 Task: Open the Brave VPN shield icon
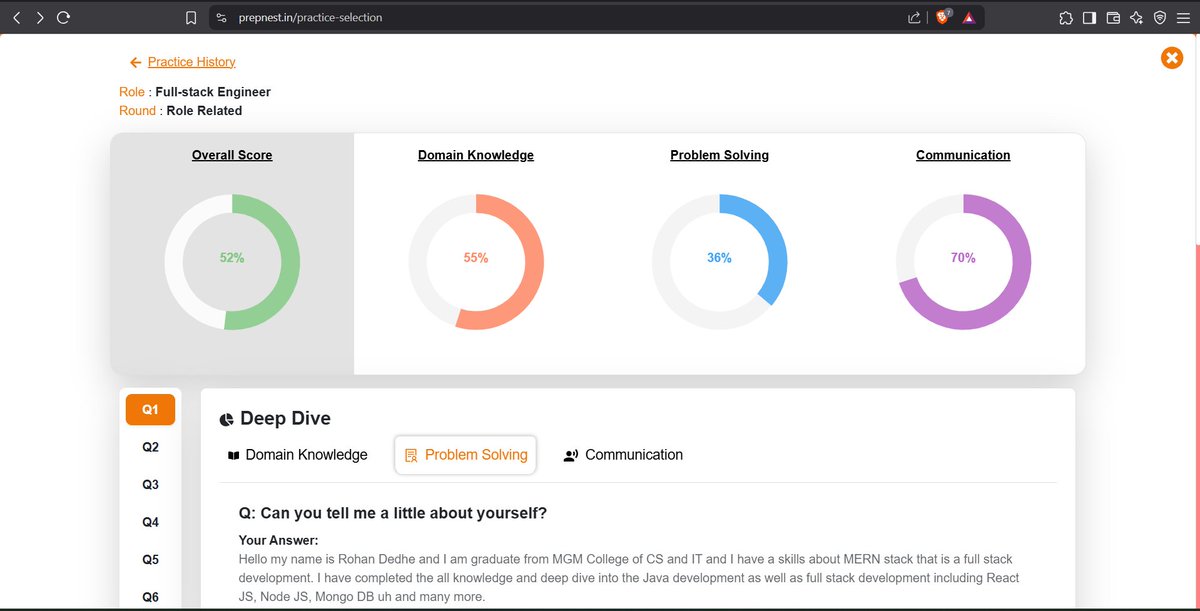point(1160,17)
